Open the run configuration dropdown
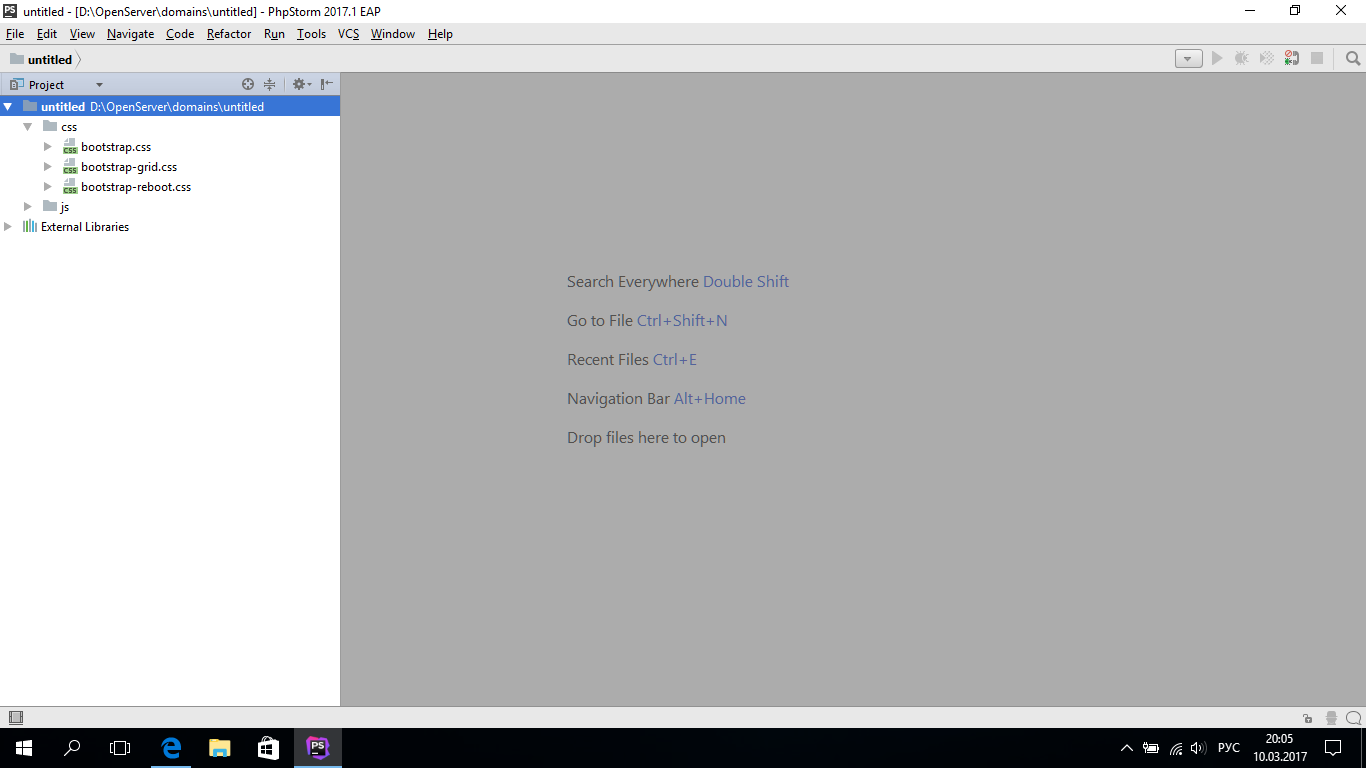 (1188, 59)
